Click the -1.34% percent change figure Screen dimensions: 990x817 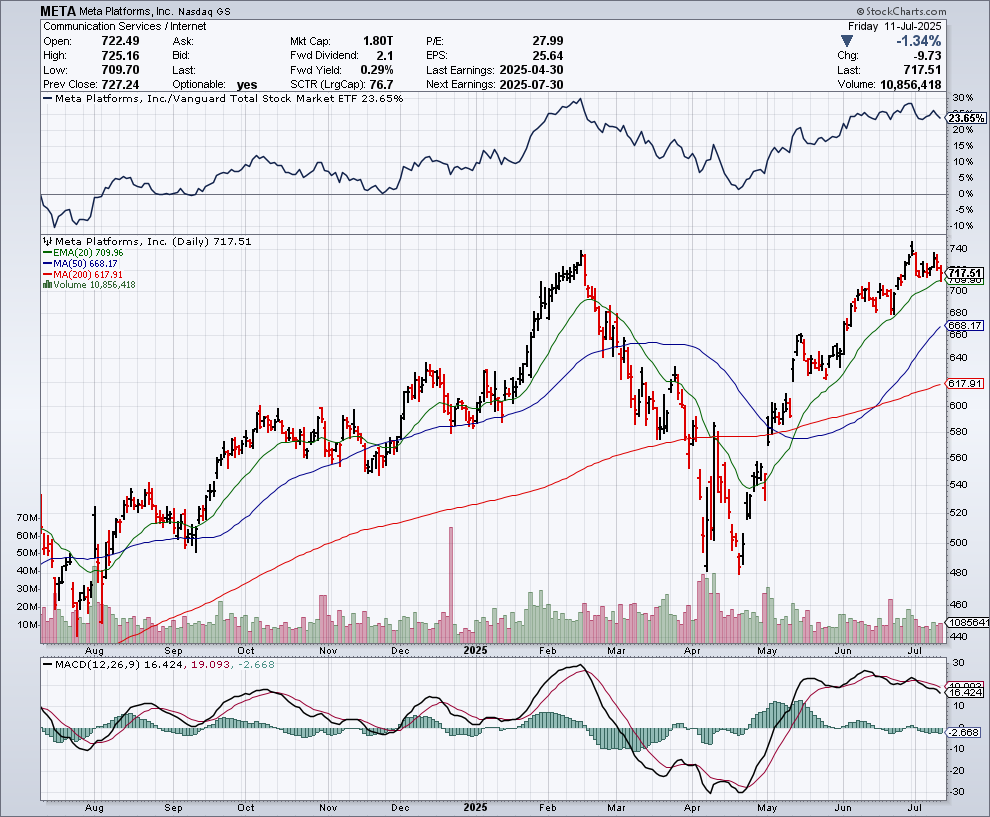[919, 41]
